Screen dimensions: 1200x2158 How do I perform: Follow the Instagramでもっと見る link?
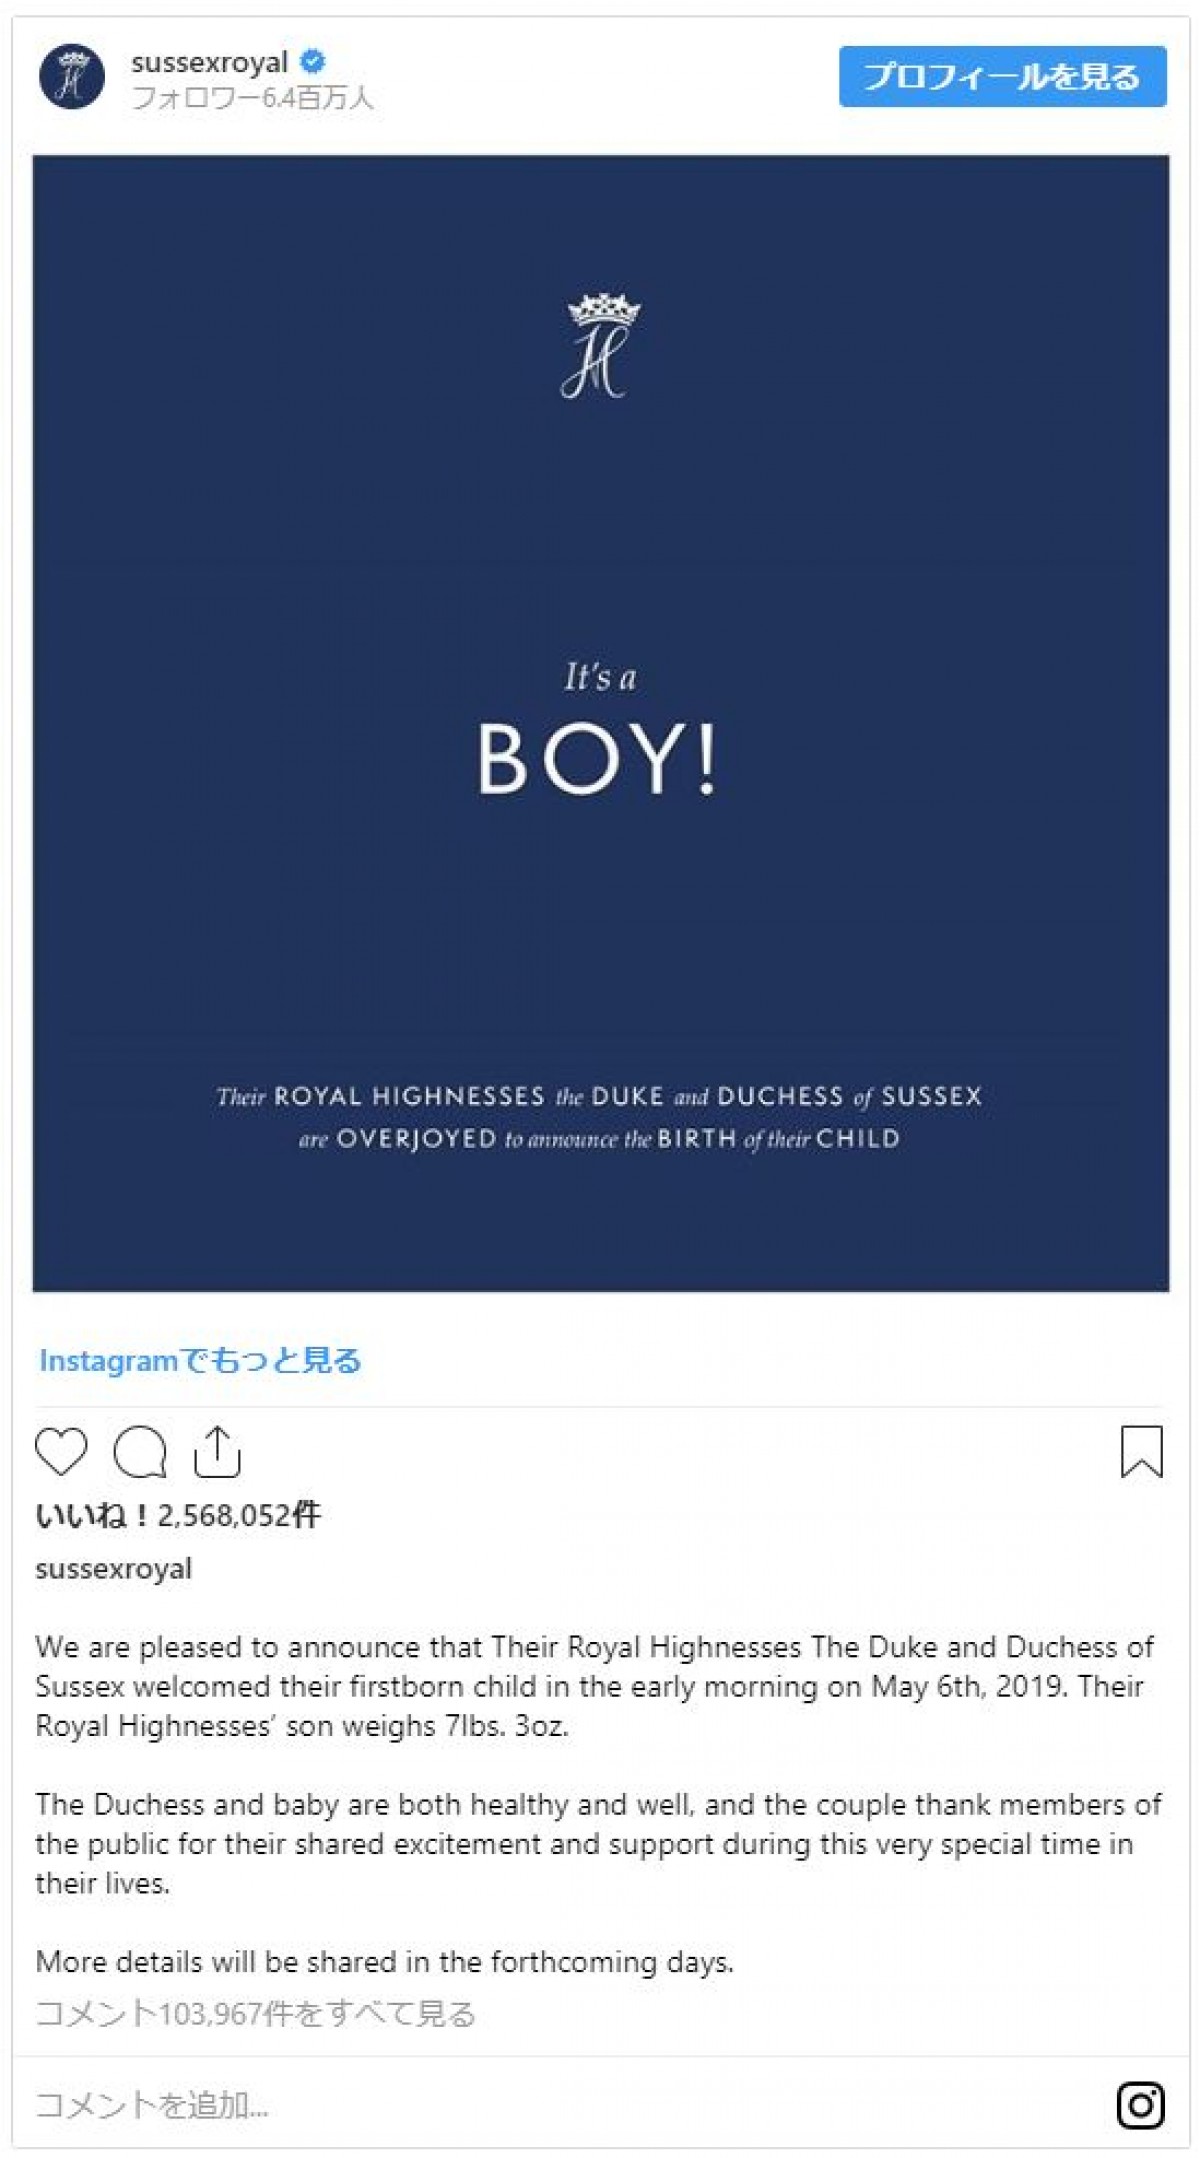click(x=200, y=1360)
